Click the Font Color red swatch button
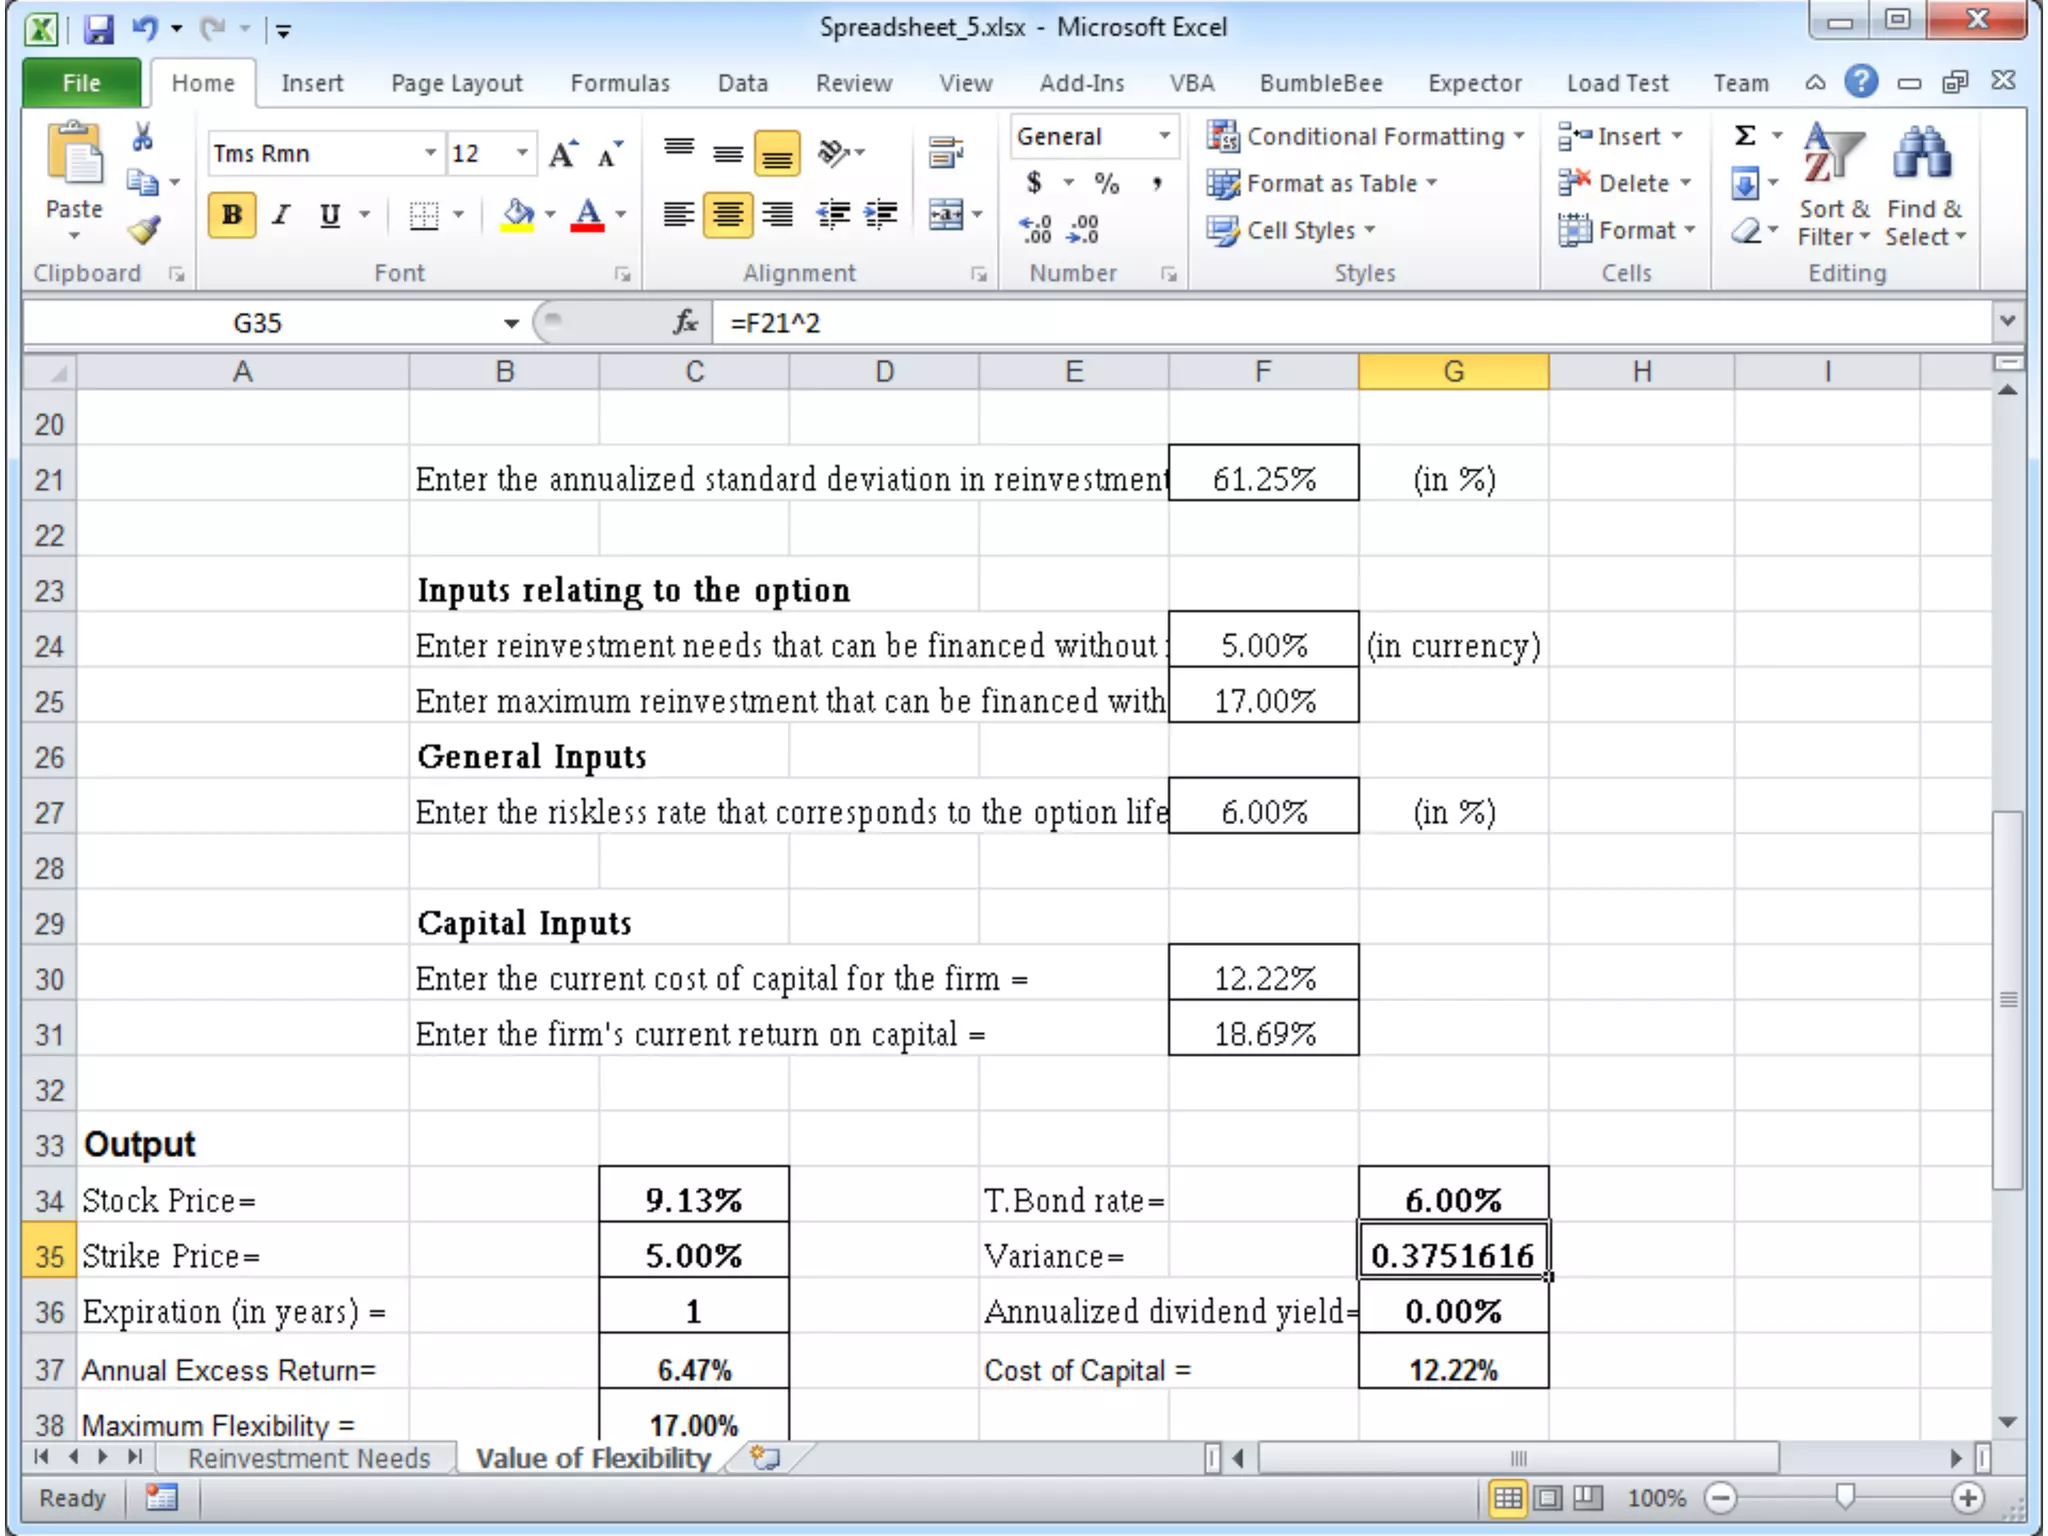2048x1536 pixels. (588, 215)
